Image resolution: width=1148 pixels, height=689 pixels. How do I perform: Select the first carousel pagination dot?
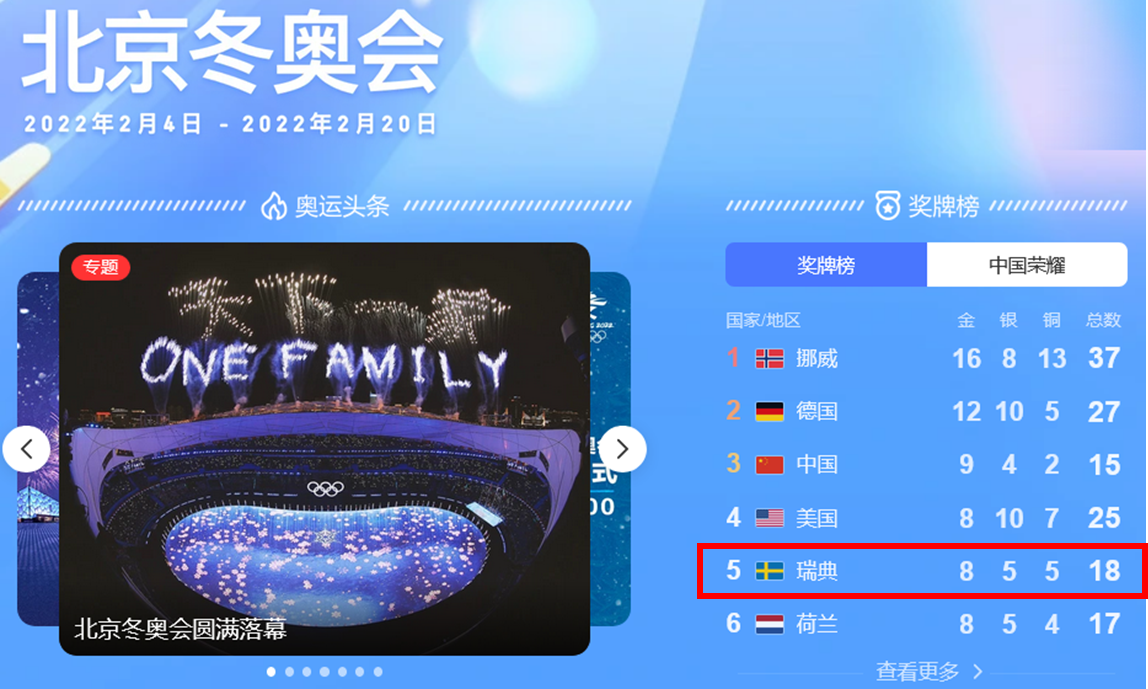272,671
